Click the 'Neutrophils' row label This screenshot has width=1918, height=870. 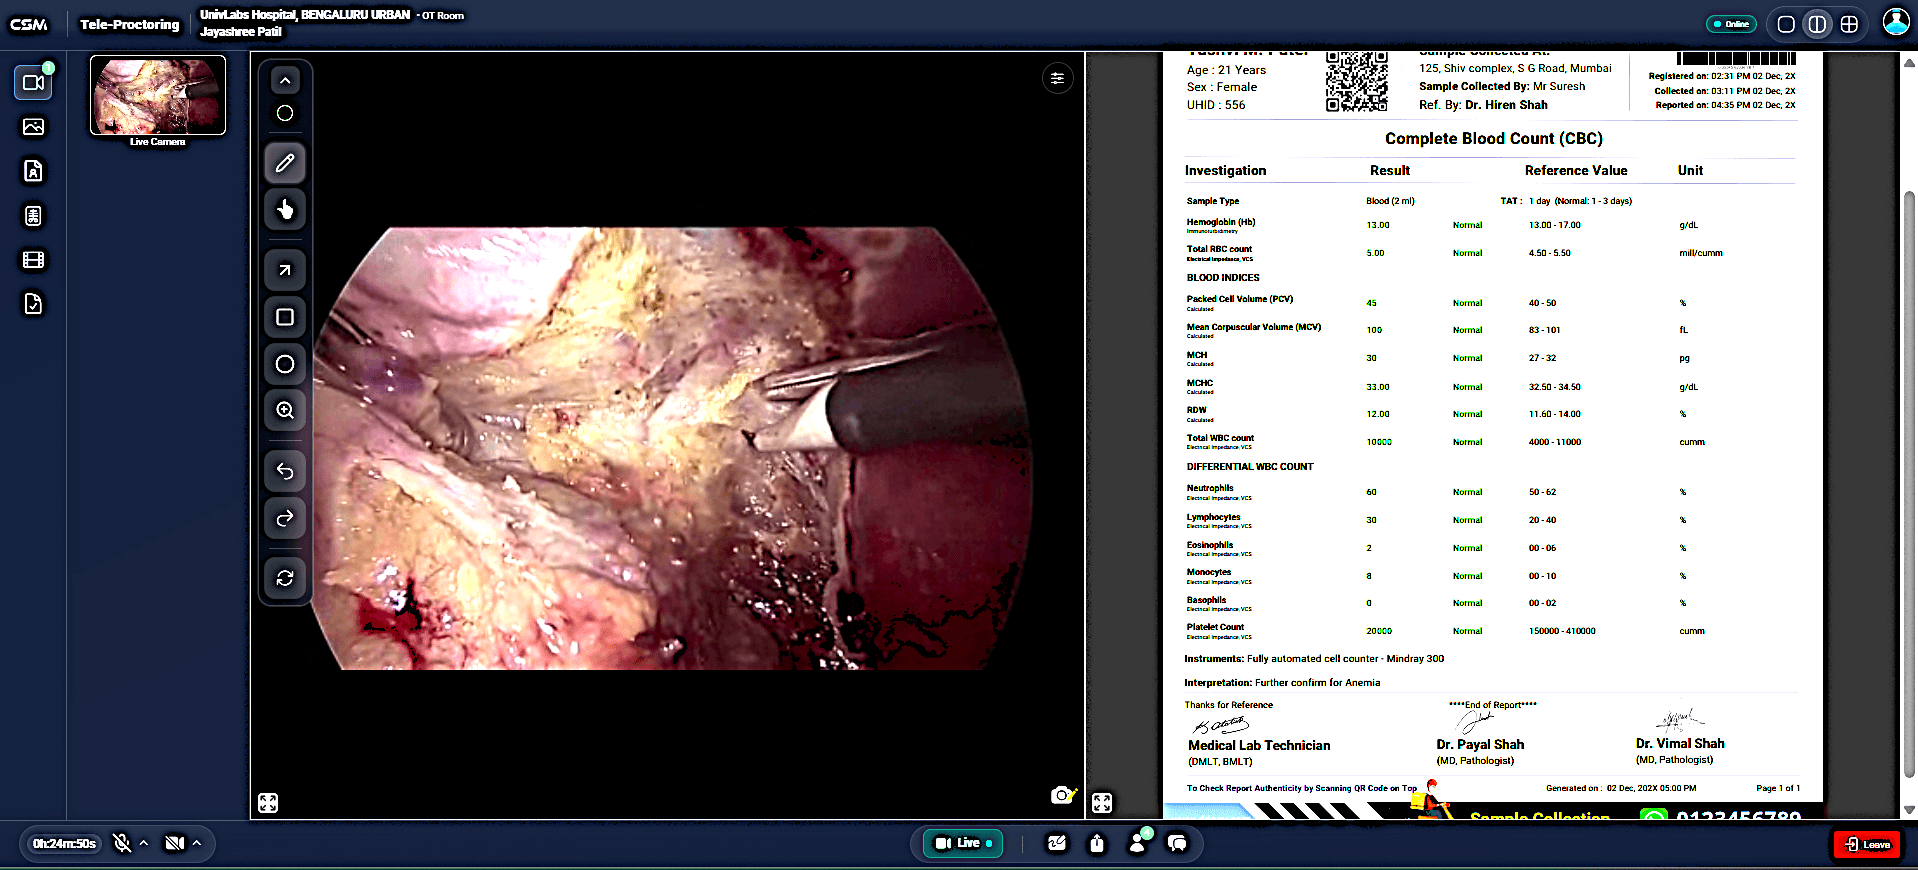[x=1210, y=488]
